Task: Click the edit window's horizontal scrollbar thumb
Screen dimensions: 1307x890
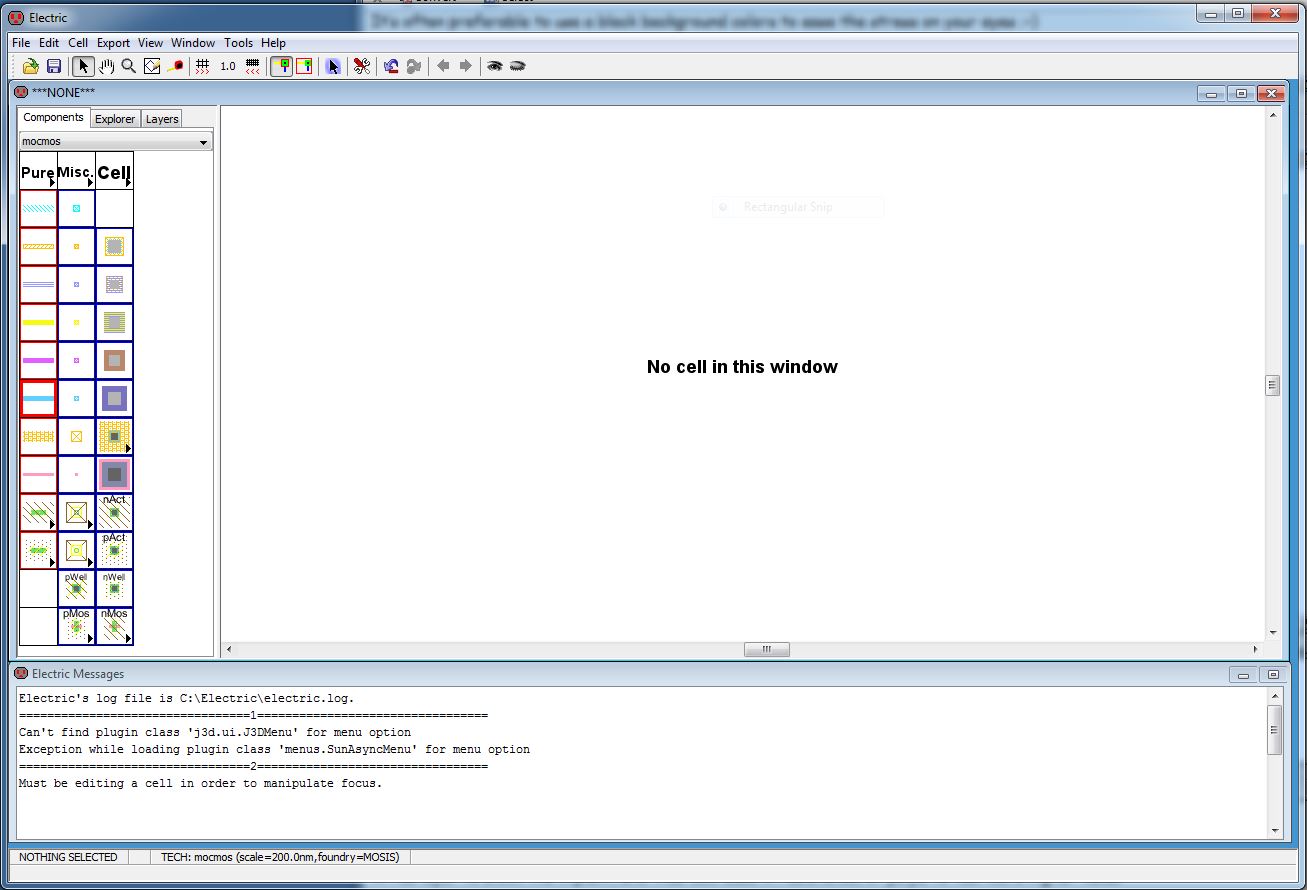Action: [767, 650]
